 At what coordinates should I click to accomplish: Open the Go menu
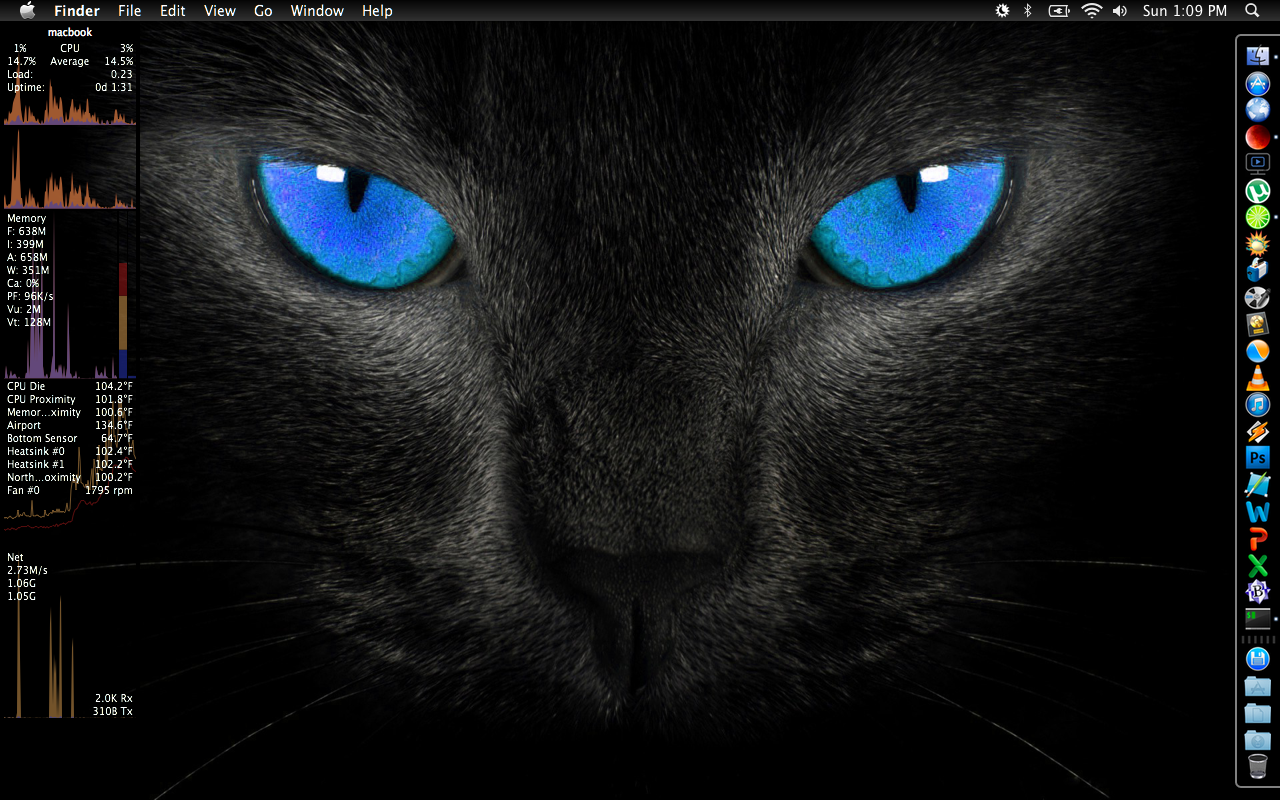click(x=262, y=11)
